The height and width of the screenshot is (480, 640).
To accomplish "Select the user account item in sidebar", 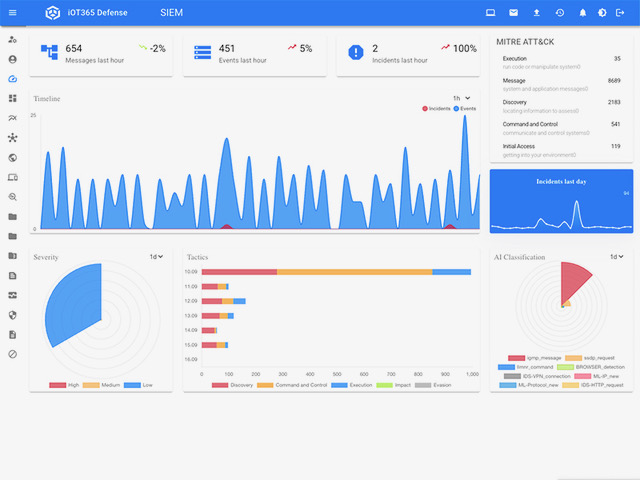I will click(x=12, y=59).
